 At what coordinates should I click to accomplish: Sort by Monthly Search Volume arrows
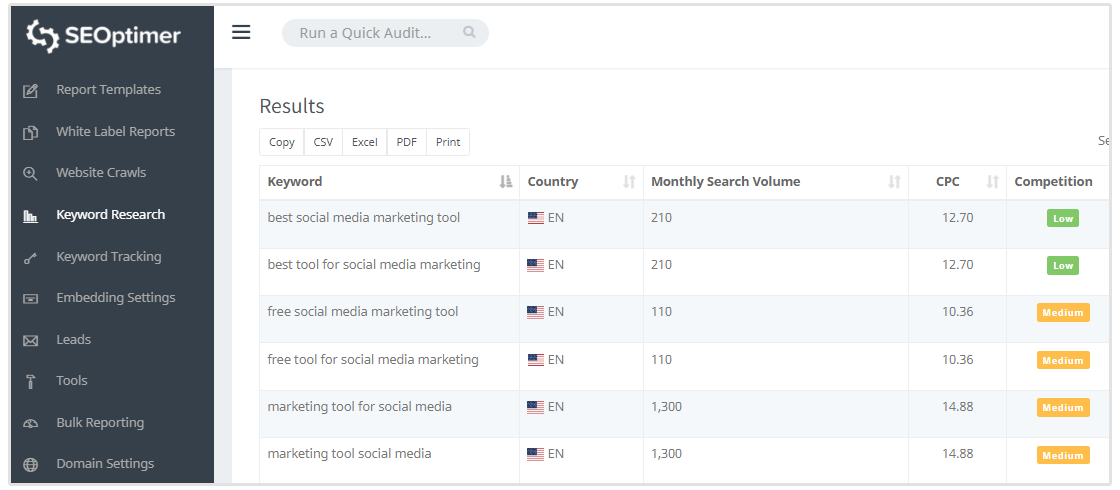click(x=894, y=182)
